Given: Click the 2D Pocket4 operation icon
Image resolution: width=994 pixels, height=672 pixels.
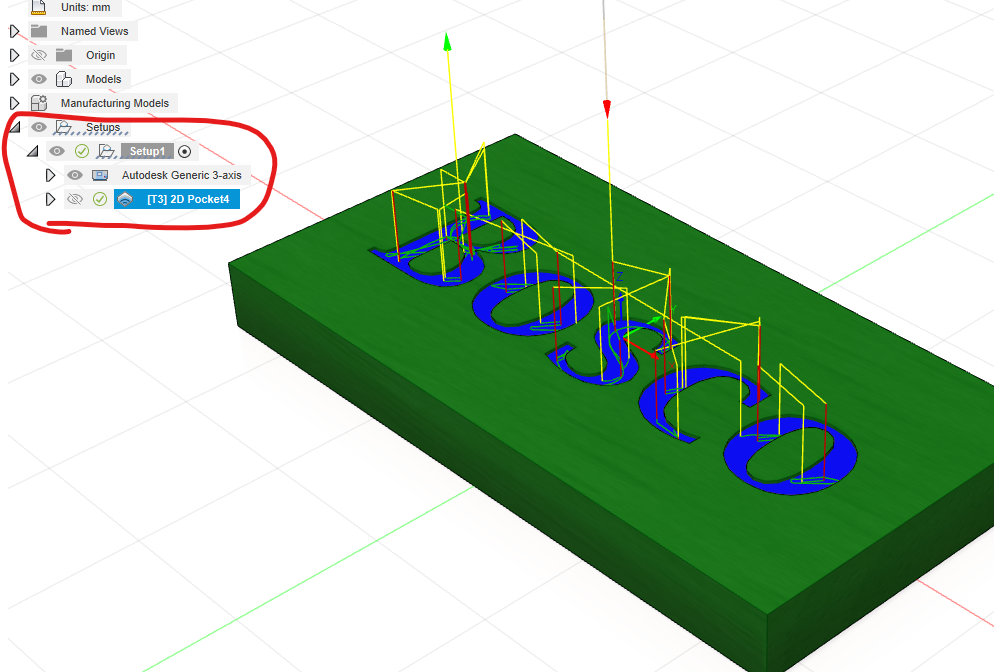Looking at the screenshot, I should pos(125,199).
